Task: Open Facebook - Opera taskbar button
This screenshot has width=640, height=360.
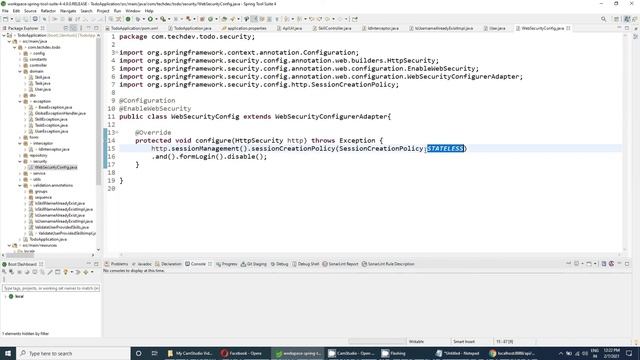Action: (x=244, y=353)
